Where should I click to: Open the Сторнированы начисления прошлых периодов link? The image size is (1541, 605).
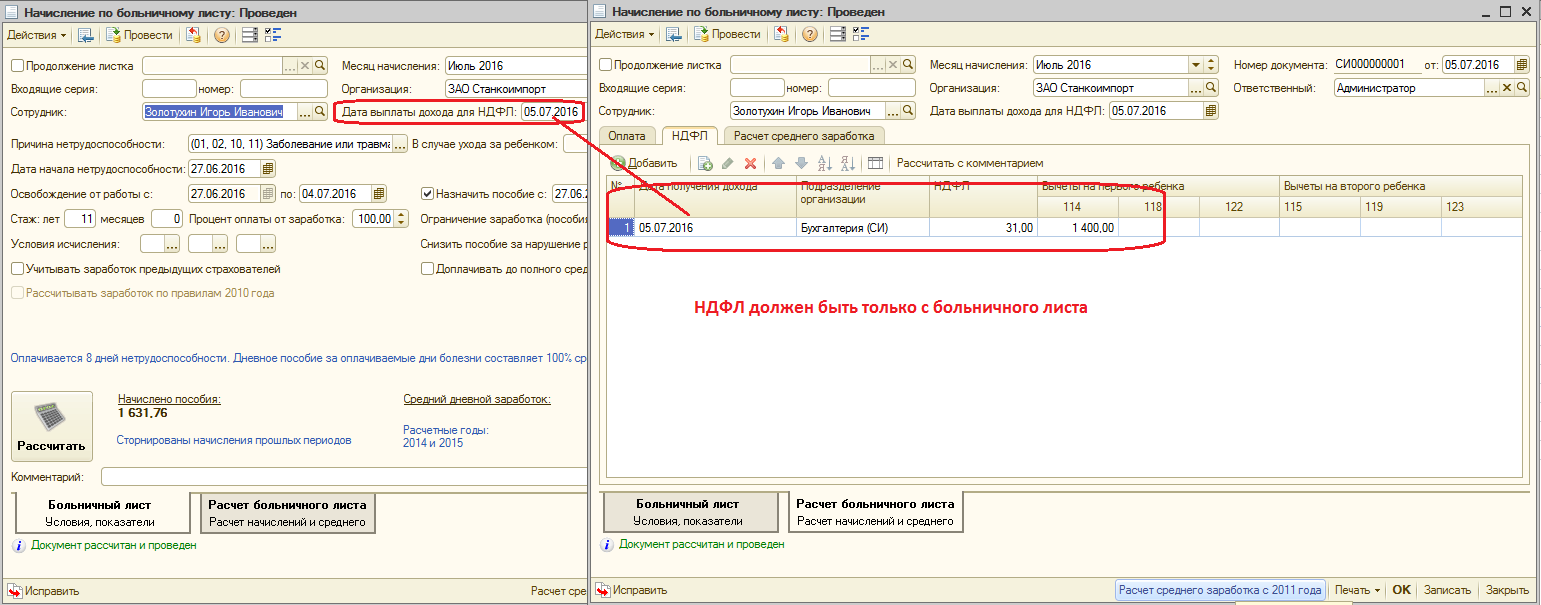(x=234, y=440)
